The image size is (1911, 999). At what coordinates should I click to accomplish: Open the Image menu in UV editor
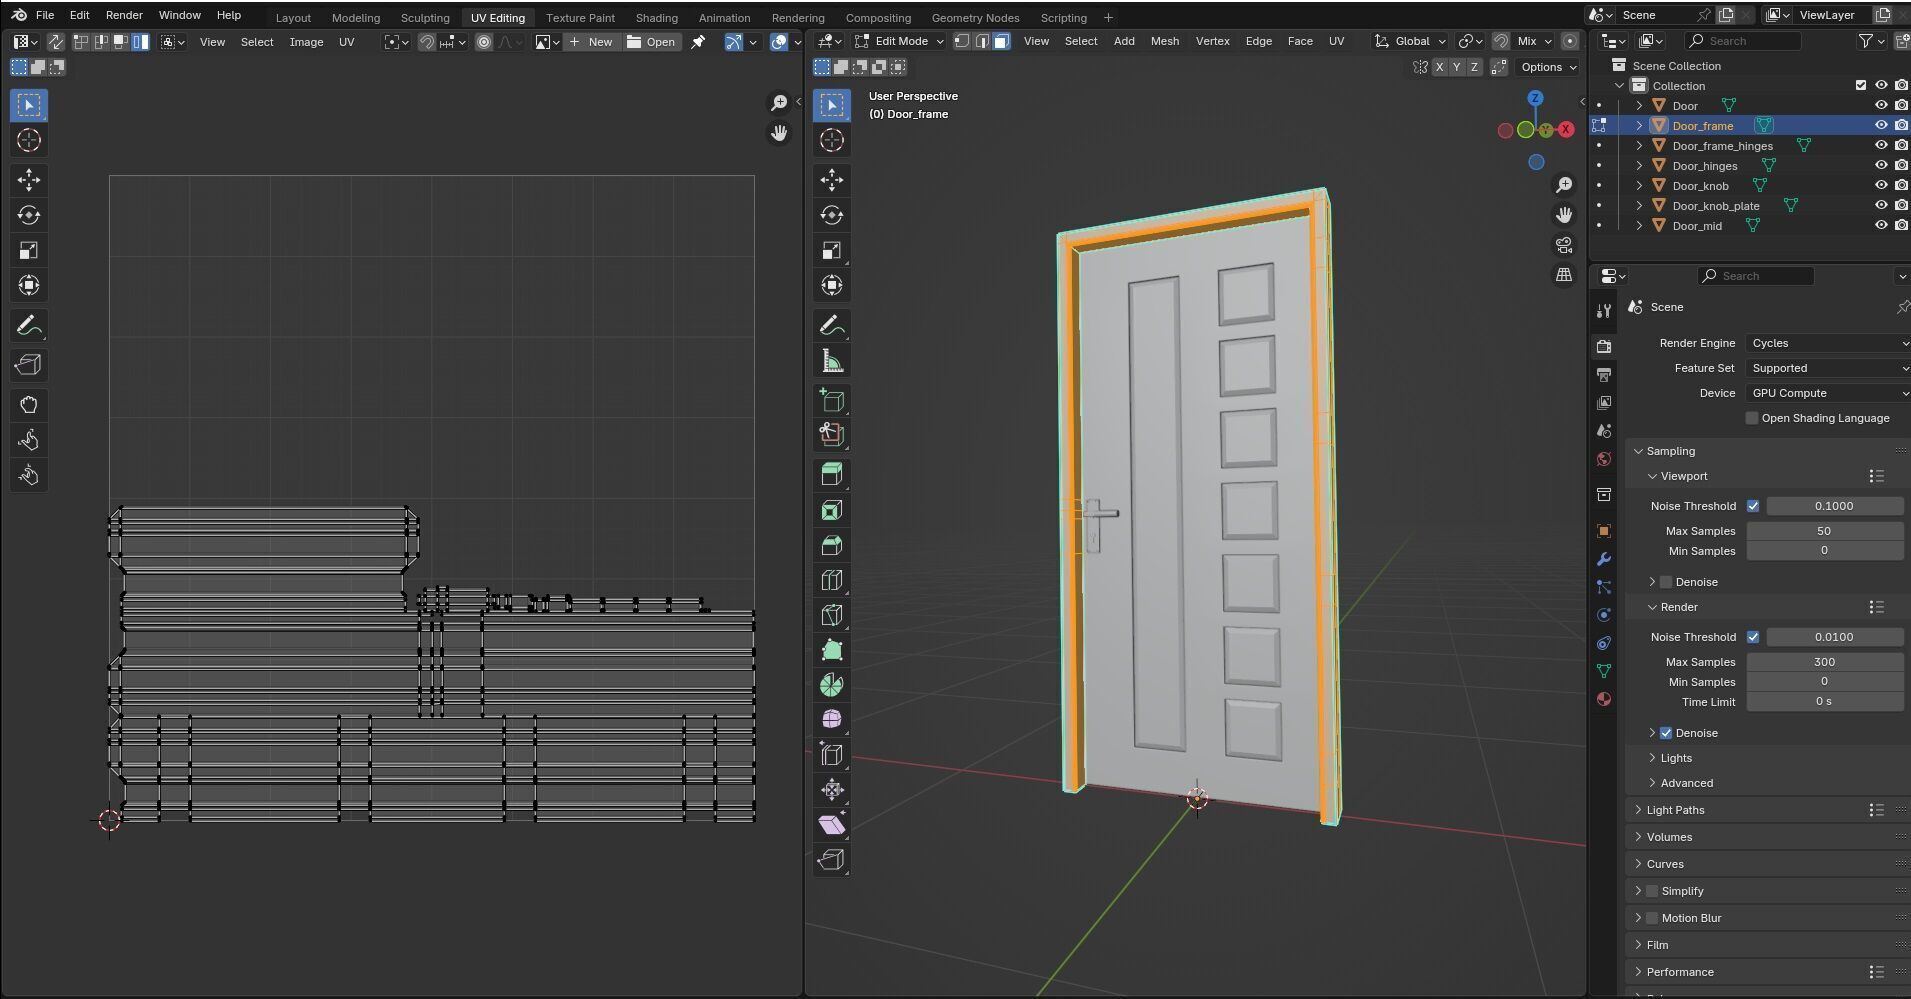click(306, 42)
